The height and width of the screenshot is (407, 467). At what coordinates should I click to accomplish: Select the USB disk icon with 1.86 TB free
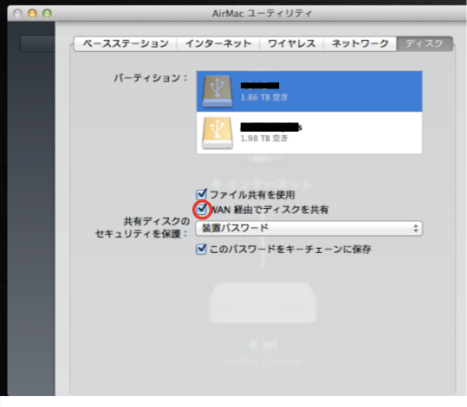pos(217,91)
